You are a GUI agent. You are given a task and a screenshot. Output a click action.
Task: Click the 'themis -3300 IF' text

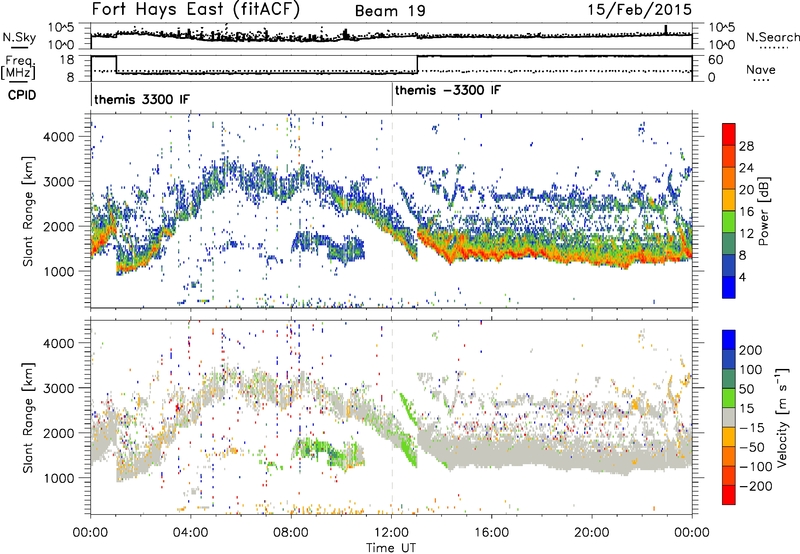(x=447, y=90)
